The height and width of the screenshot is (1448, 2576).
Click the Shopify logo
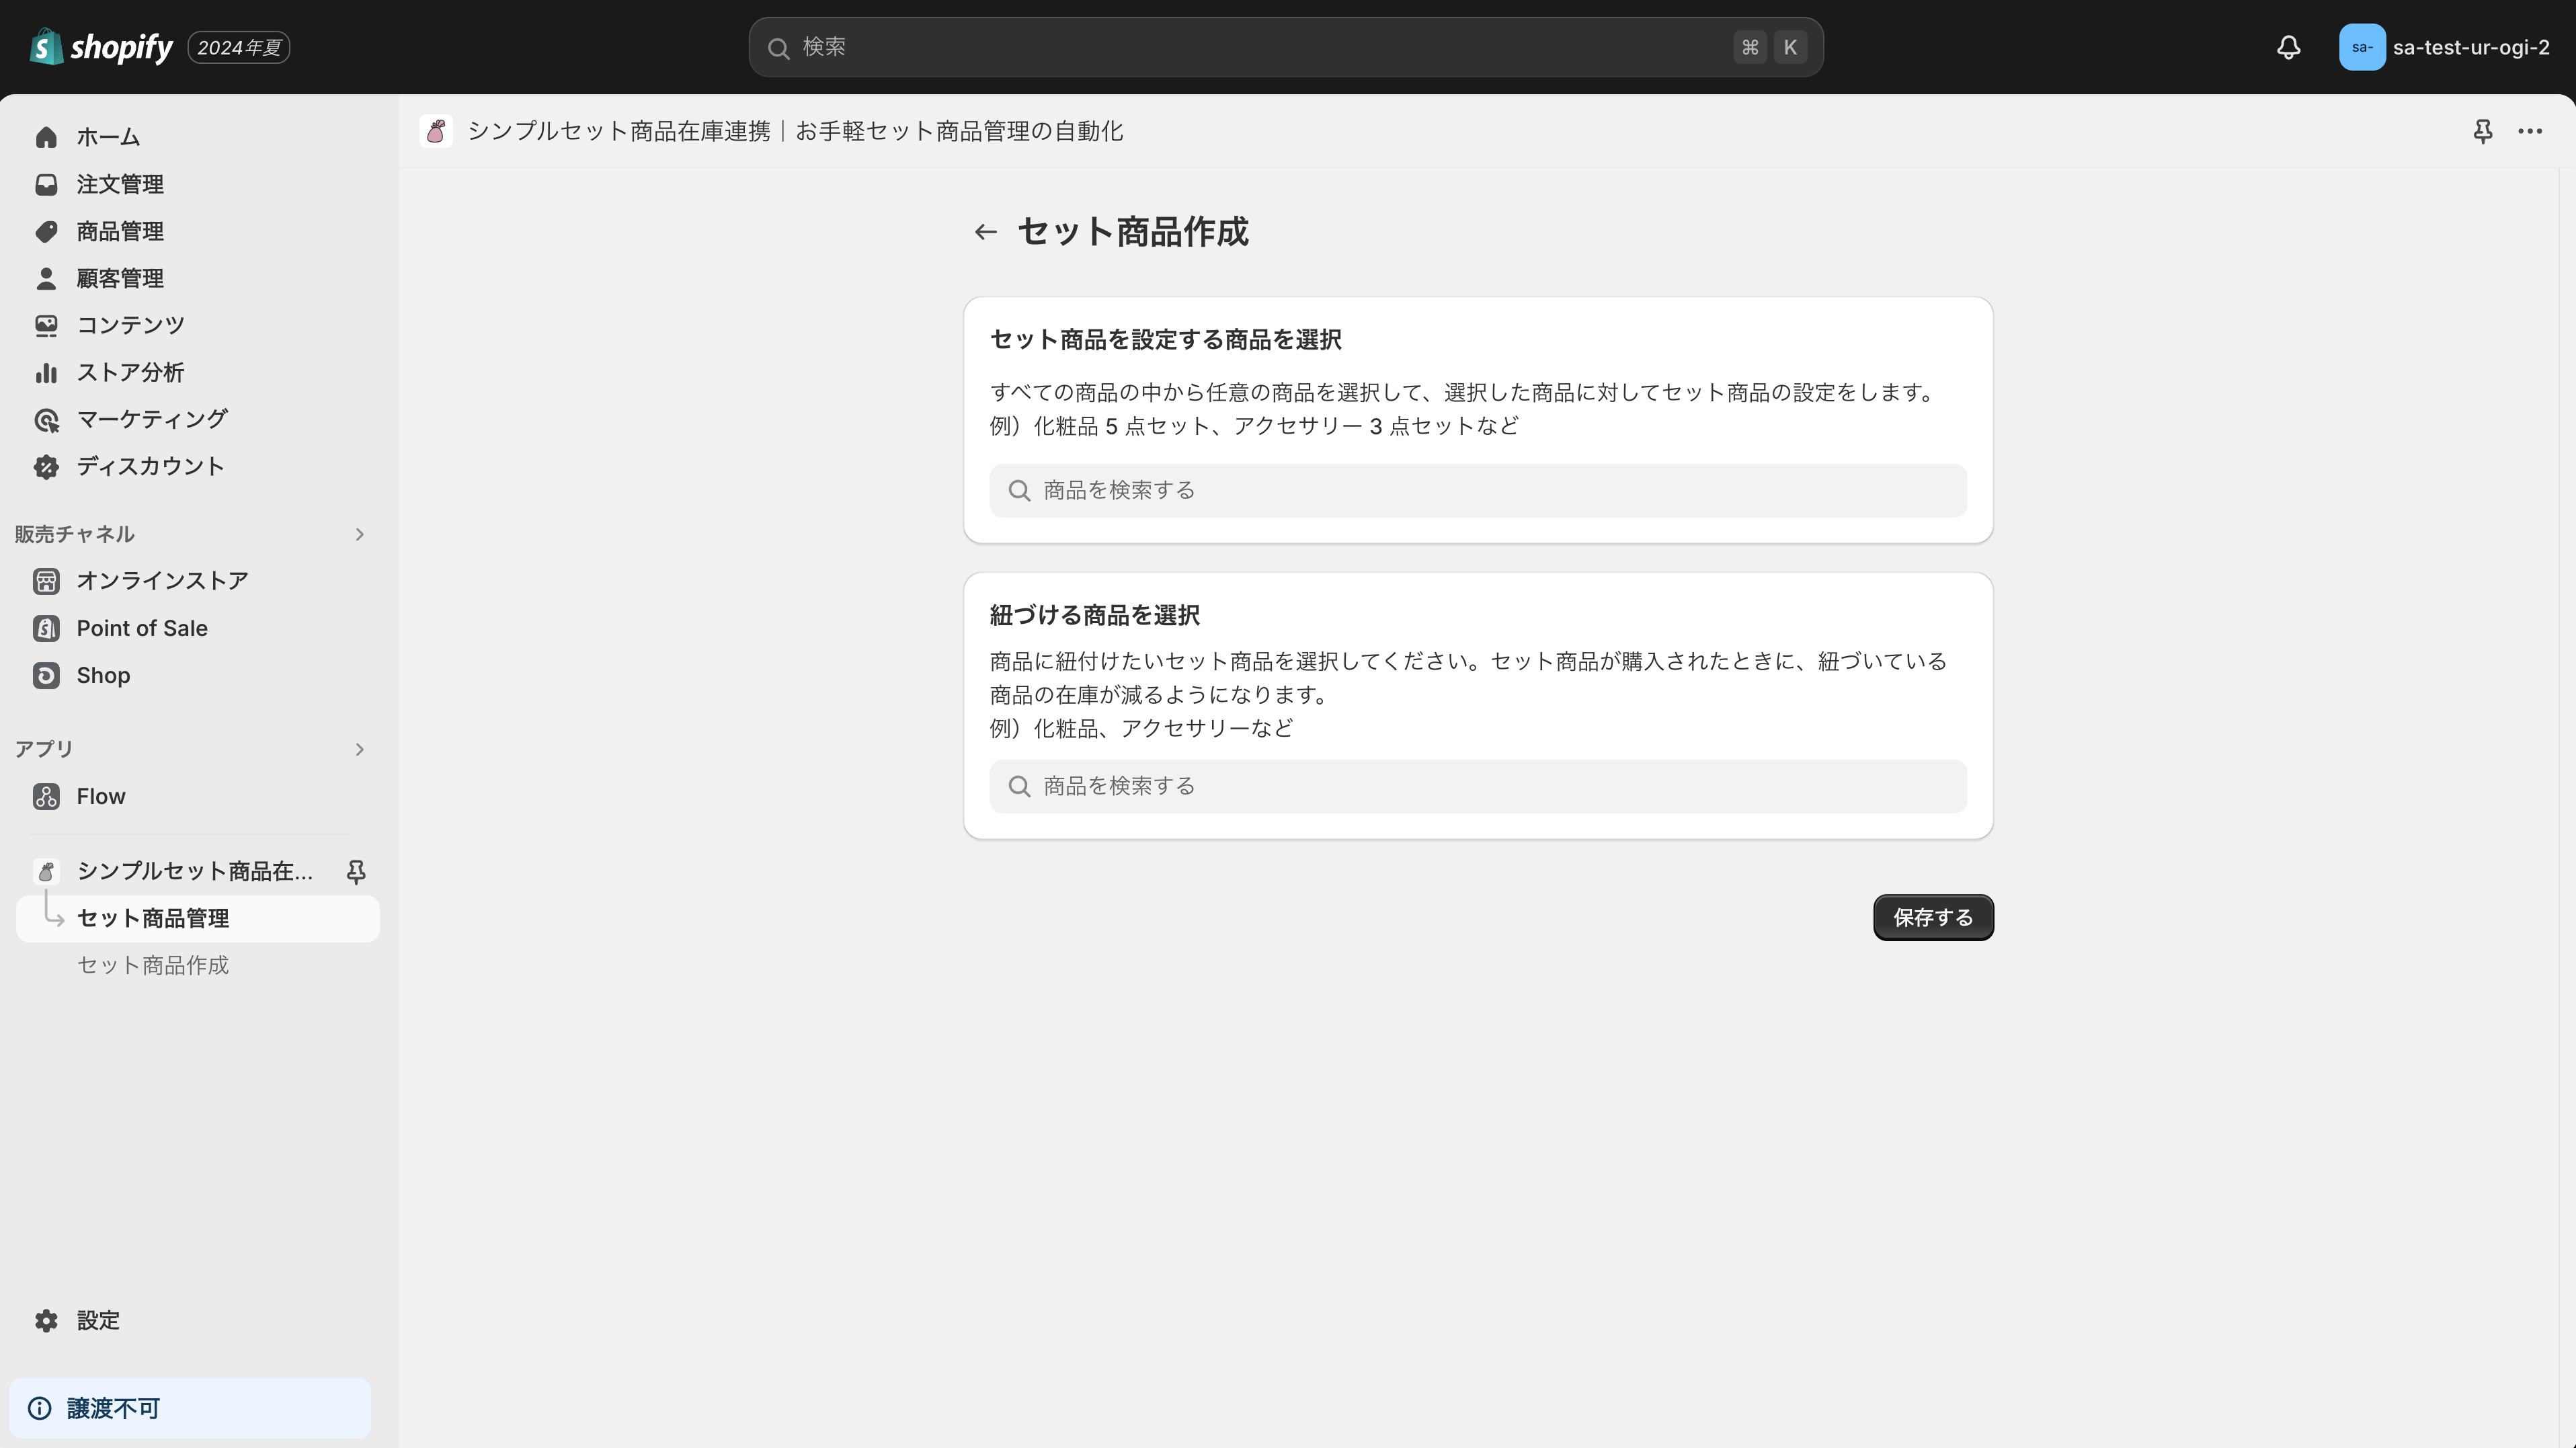(x=101, y=47)
